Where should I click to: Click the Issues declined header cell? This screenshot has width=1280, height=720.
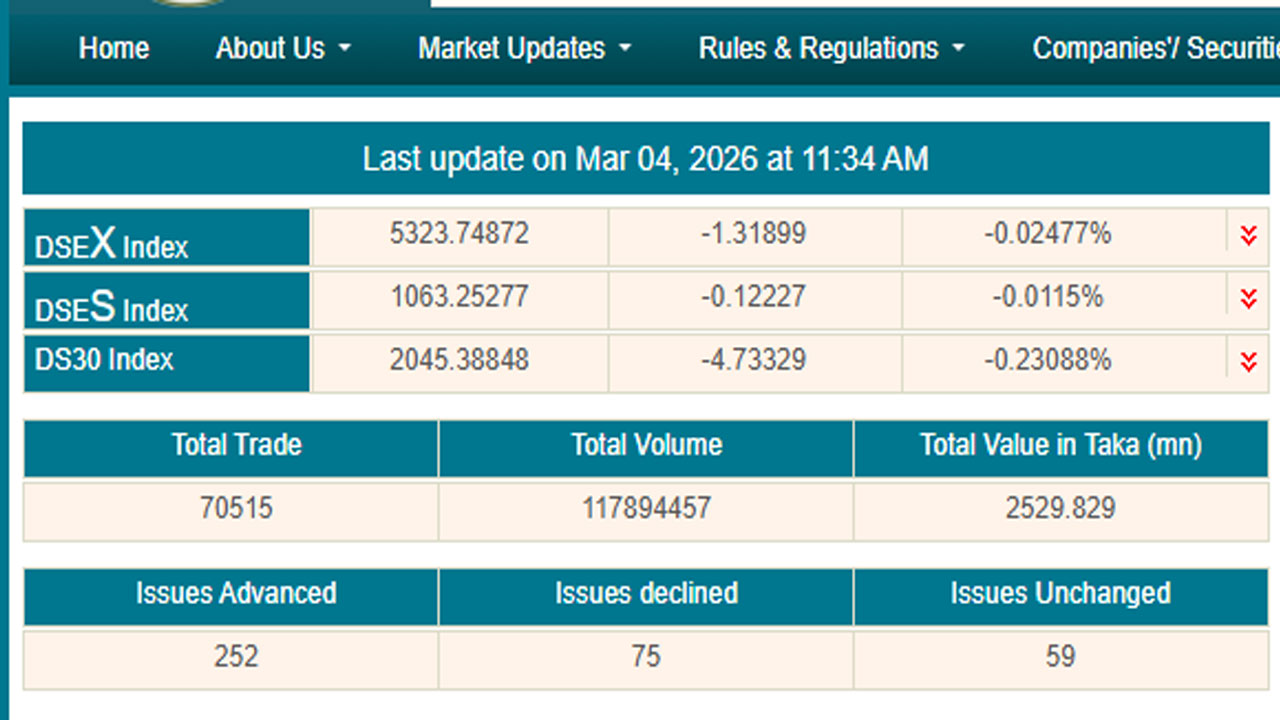[x=646, y=593]
